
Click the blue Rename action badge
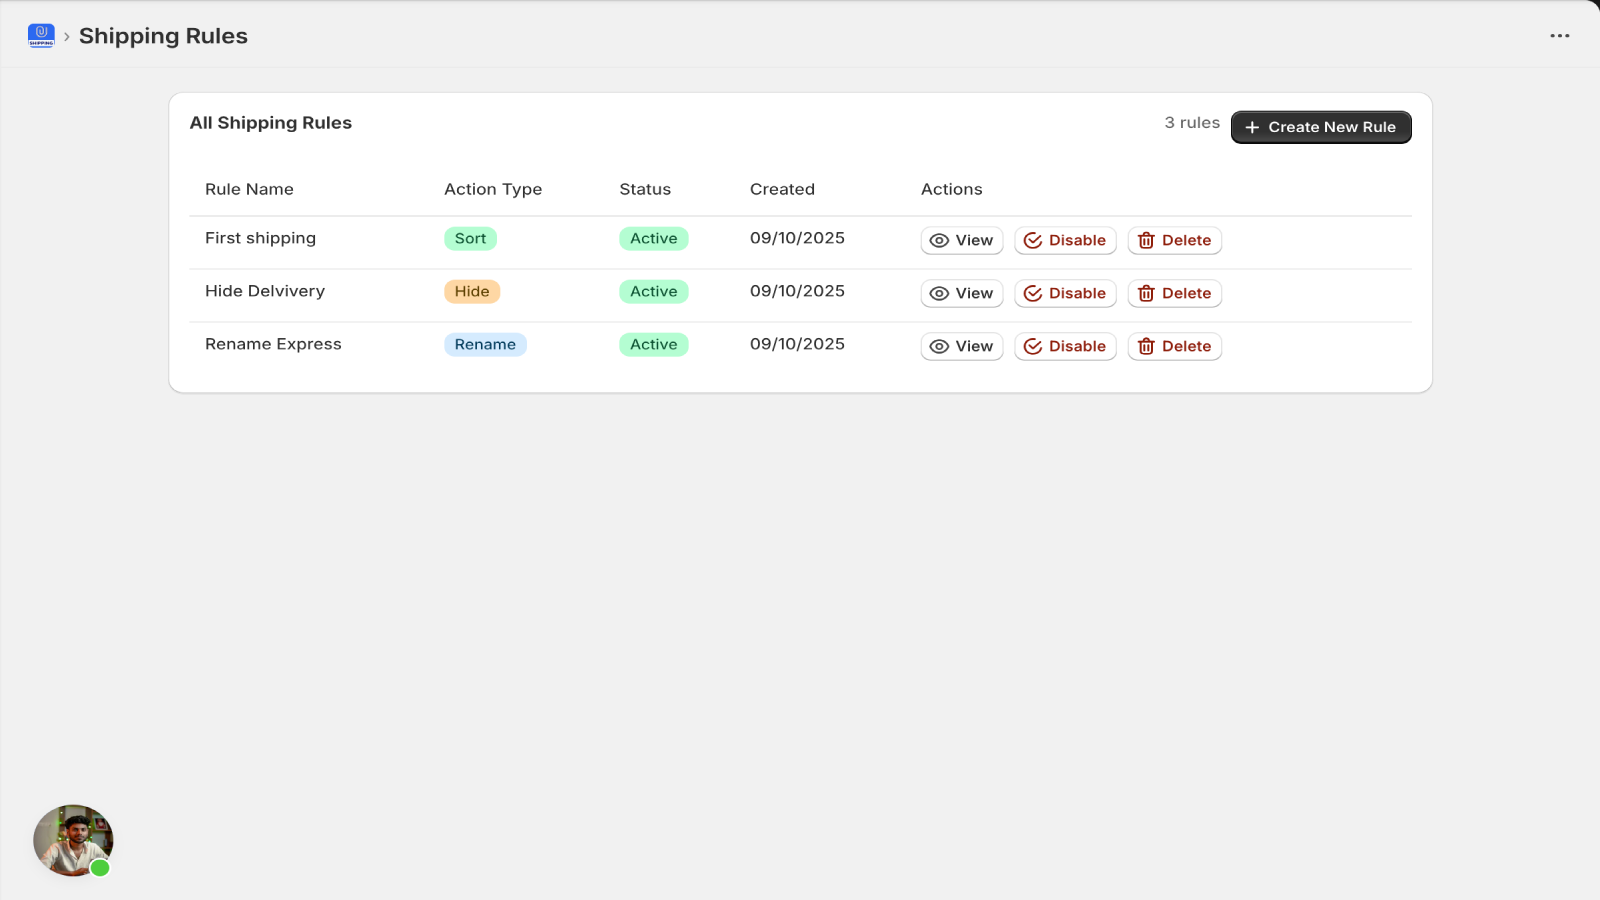[x=485, y=344]
